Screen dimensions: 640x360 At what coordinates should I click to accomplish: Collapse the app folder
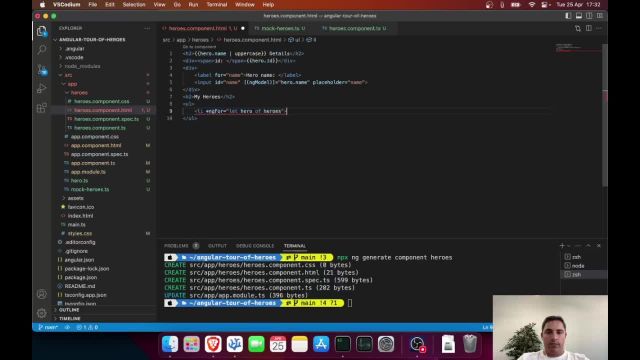pos(72,84)
